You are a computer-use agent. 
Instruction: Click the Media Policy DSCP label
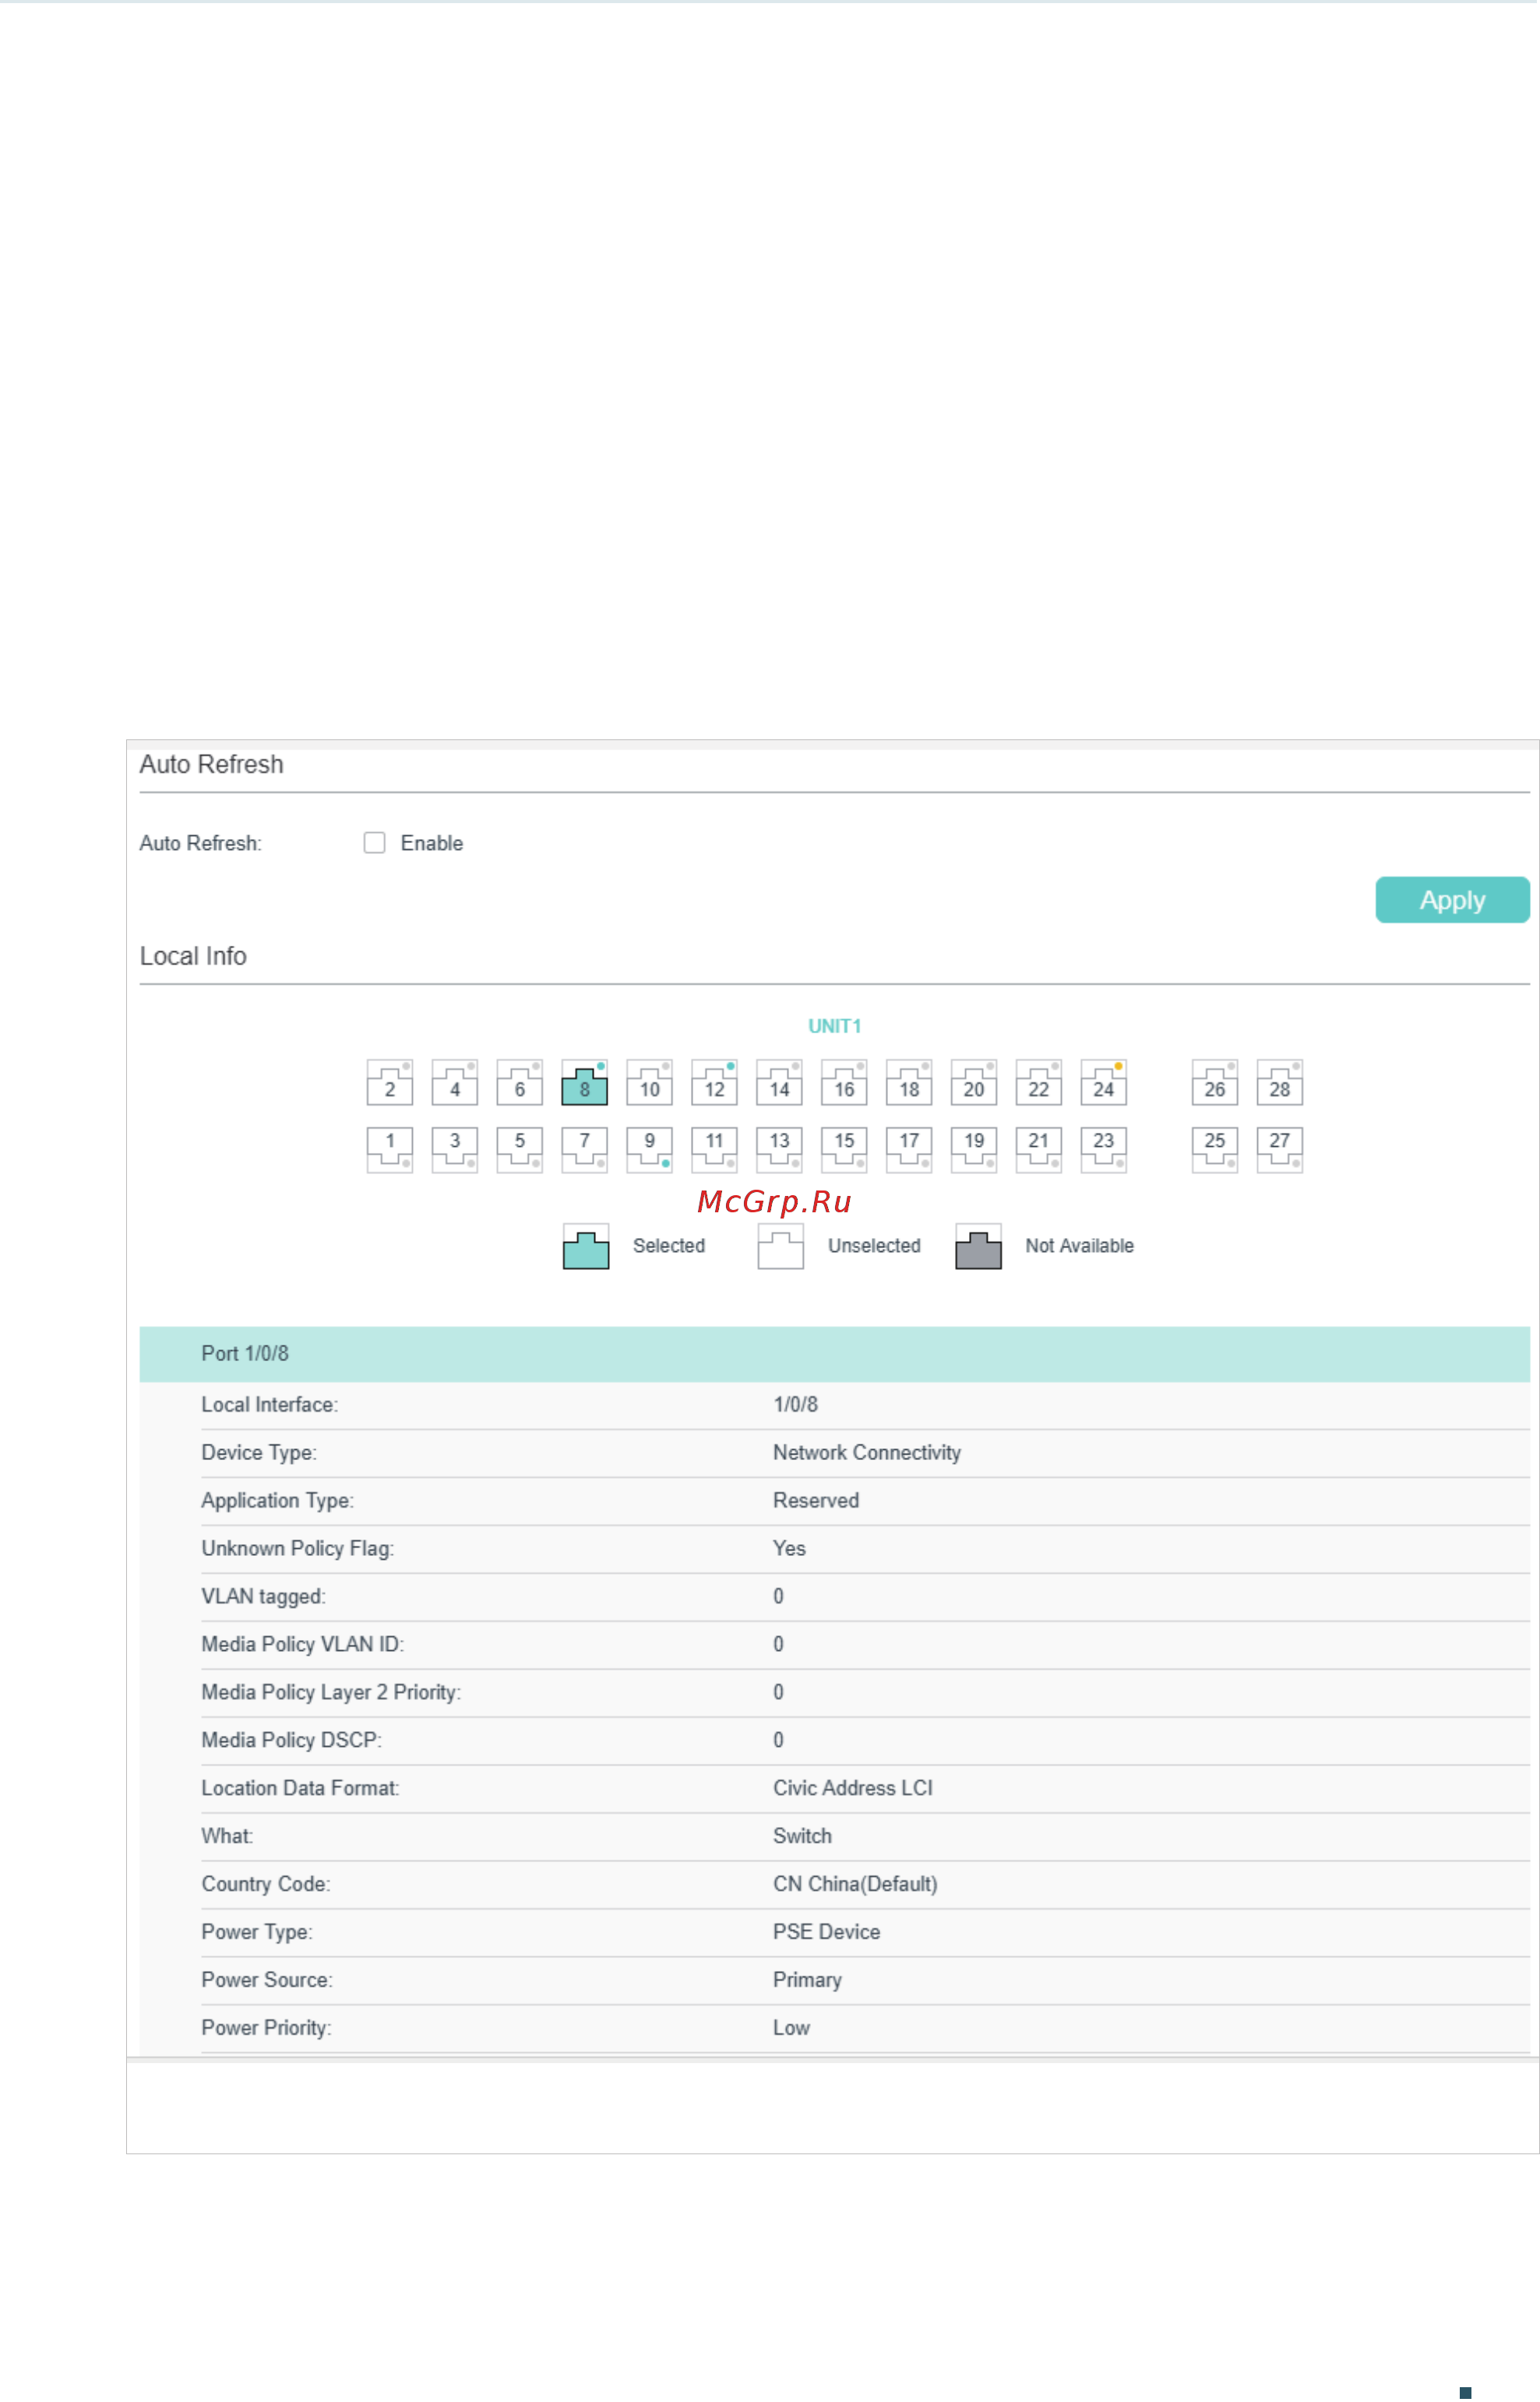[292, 1741]
